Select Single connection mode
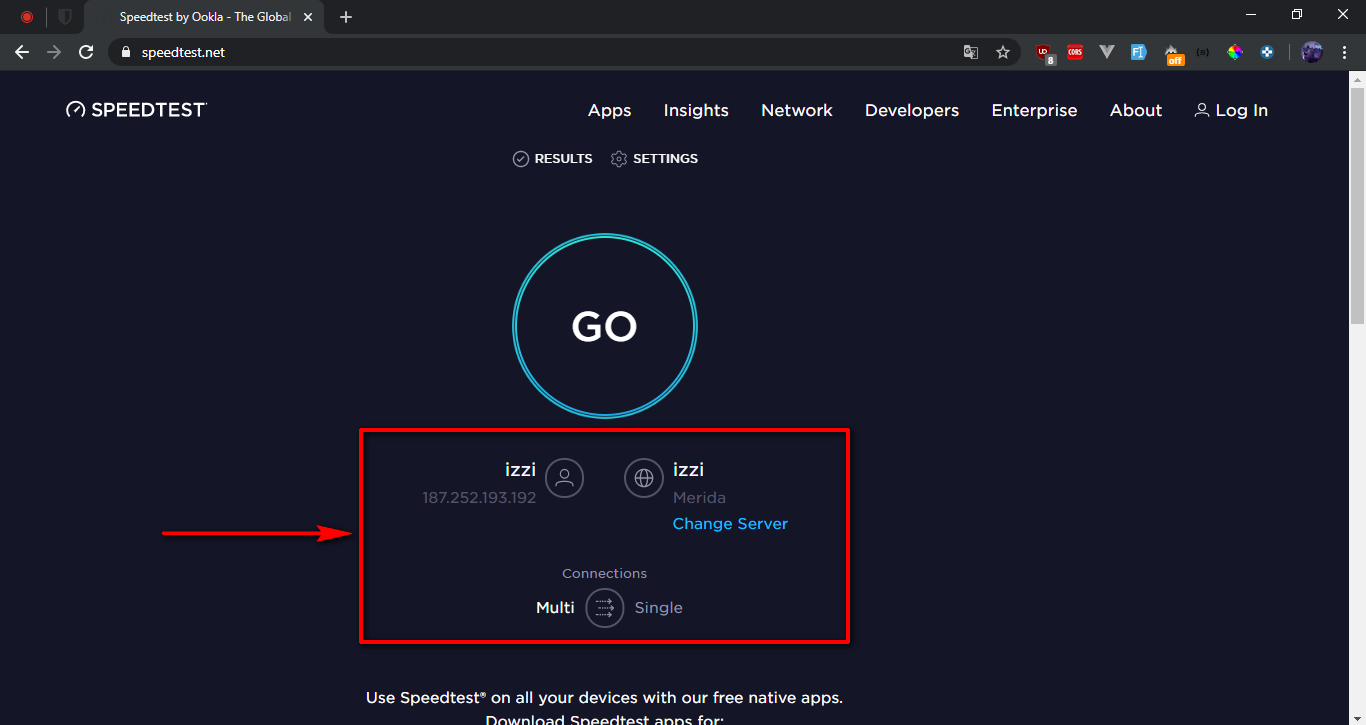1366x725 pixels. click(658, 608)
